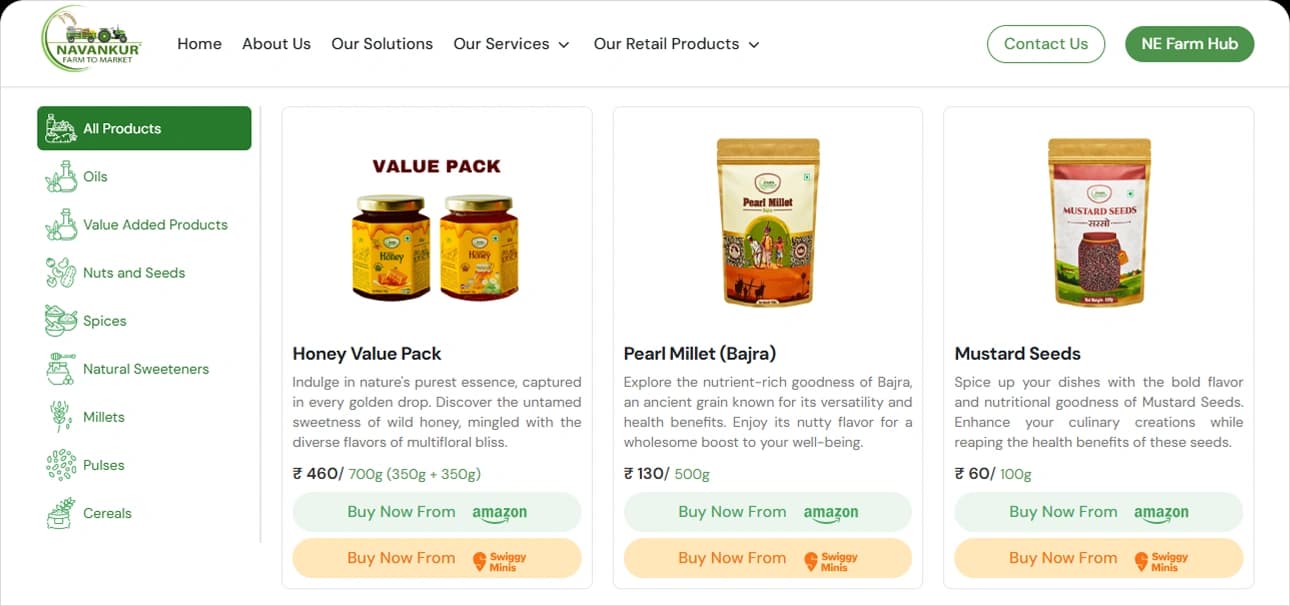Viewport: 1290px width, 606px height.
Task: Open the About Us page
Action: [276, 44]
